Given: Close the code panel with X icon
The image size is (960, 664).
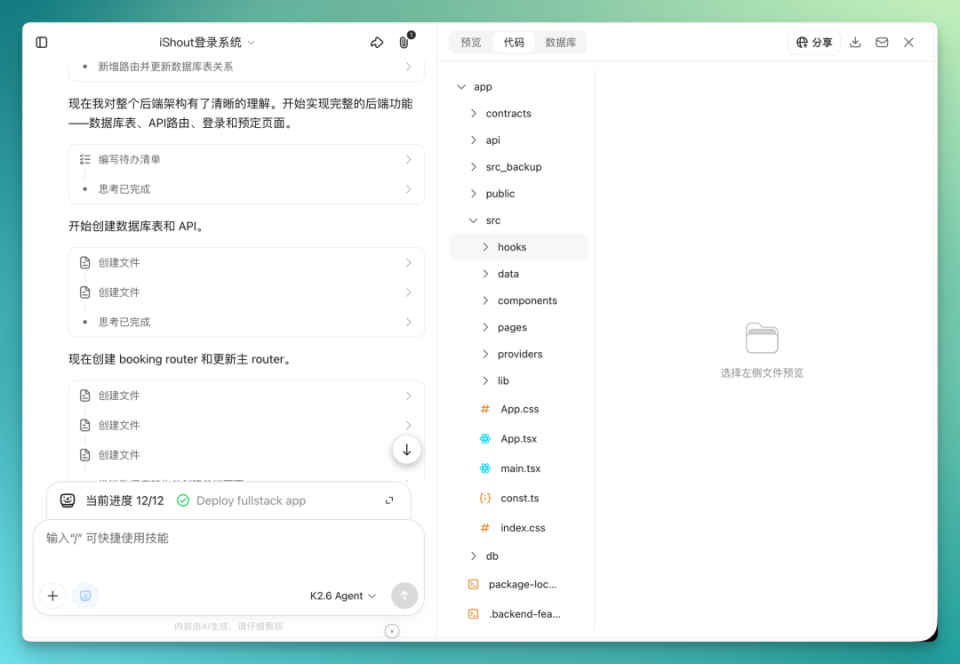Looking at the screenshot, I should (909, 42).
